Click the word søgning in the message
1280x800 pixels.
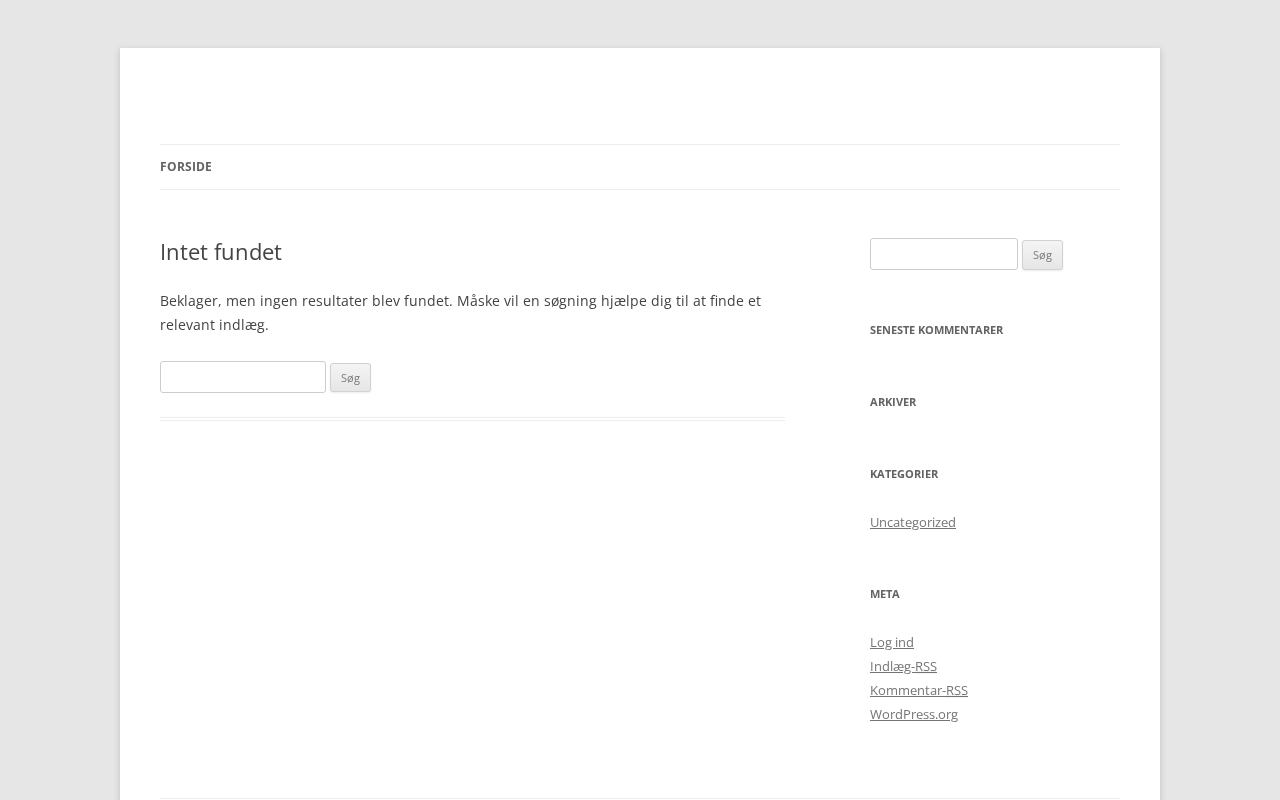tap(569, 301)
